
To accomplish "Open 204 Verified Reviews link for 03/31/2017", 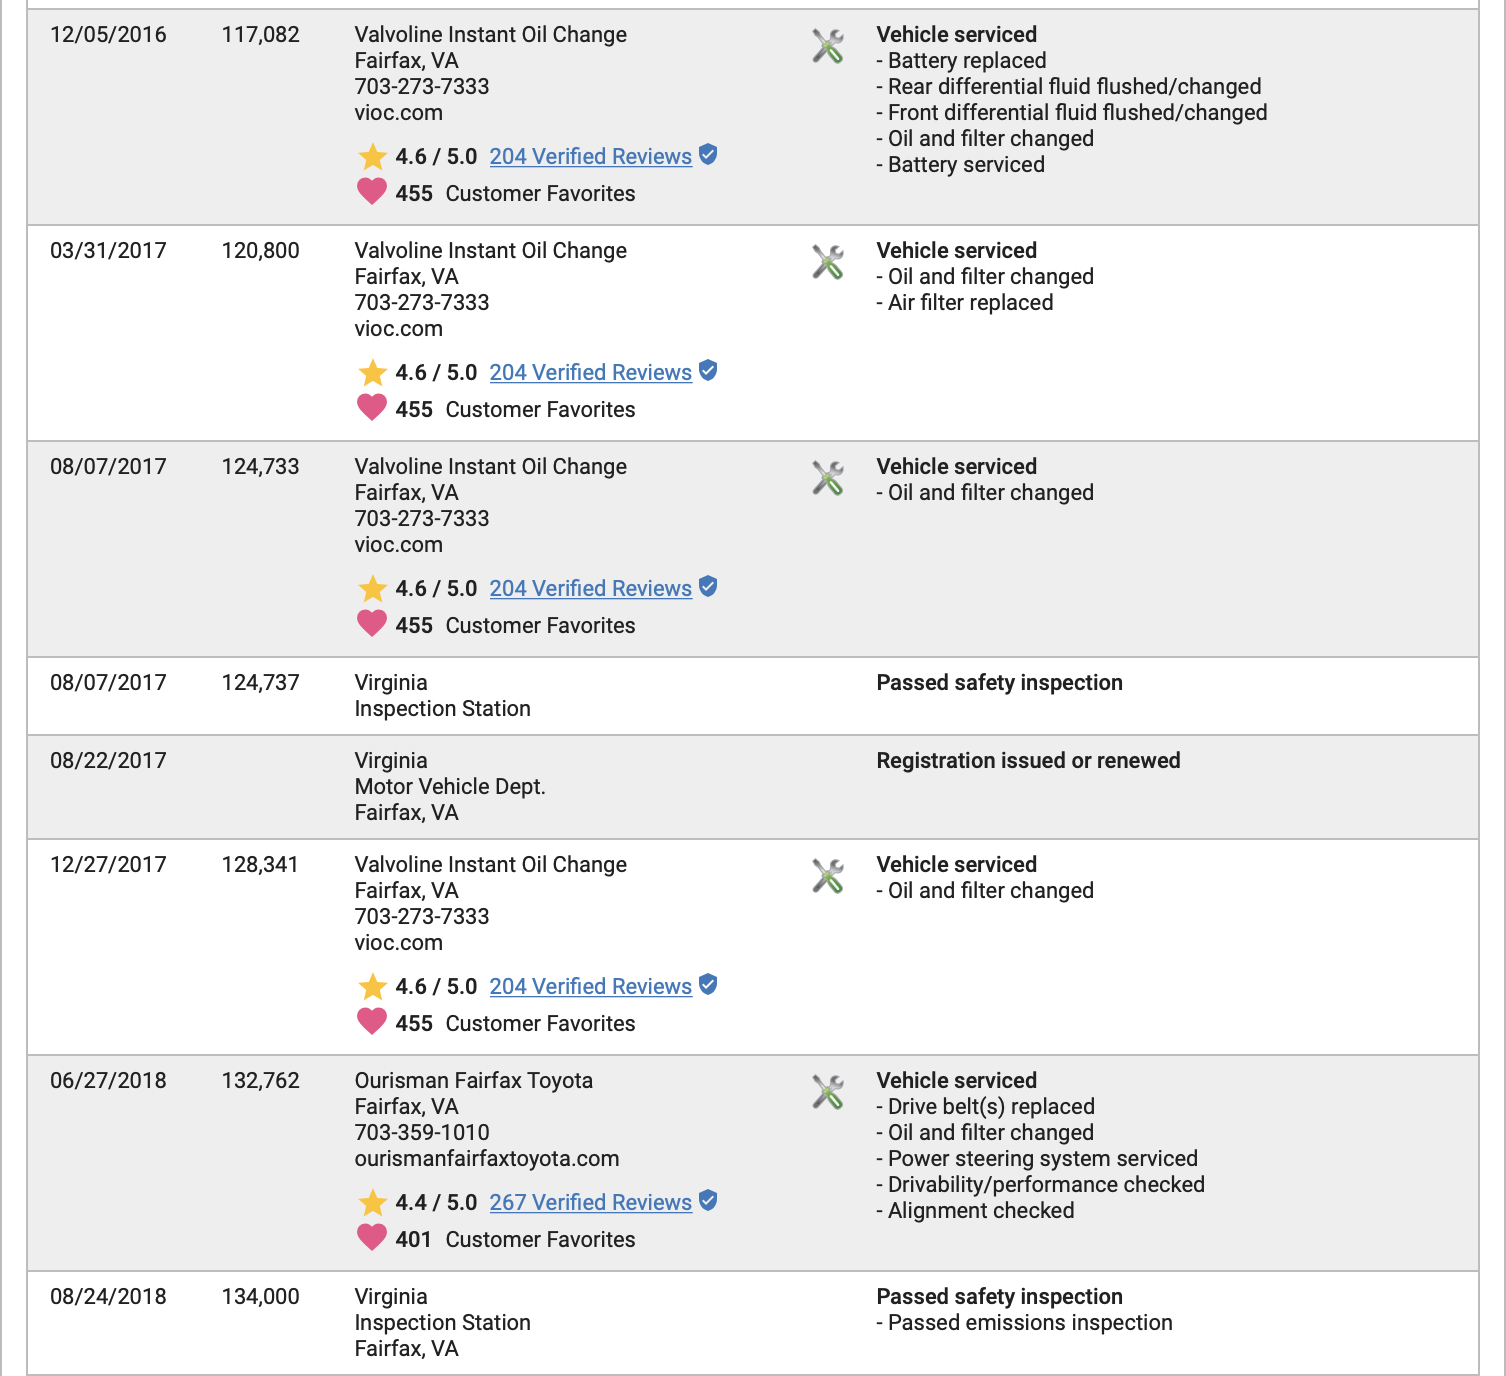I will pyautogui.click(x=590, y=373).
